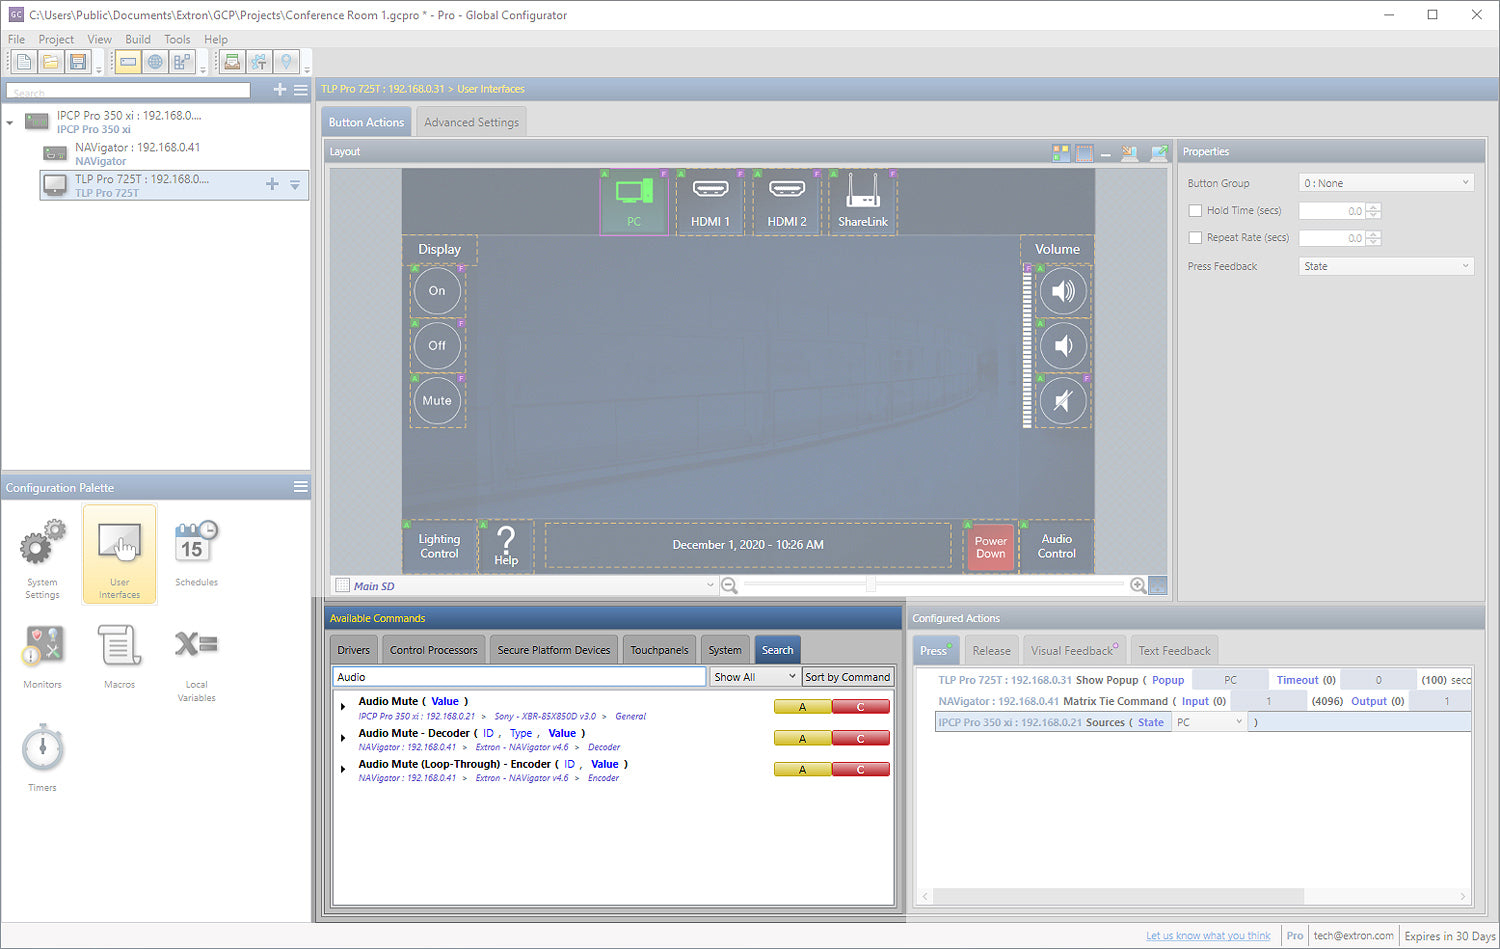Click the globe network view toolbar icon
Viewport: 1500px width, 949px height.
point(155,62)
